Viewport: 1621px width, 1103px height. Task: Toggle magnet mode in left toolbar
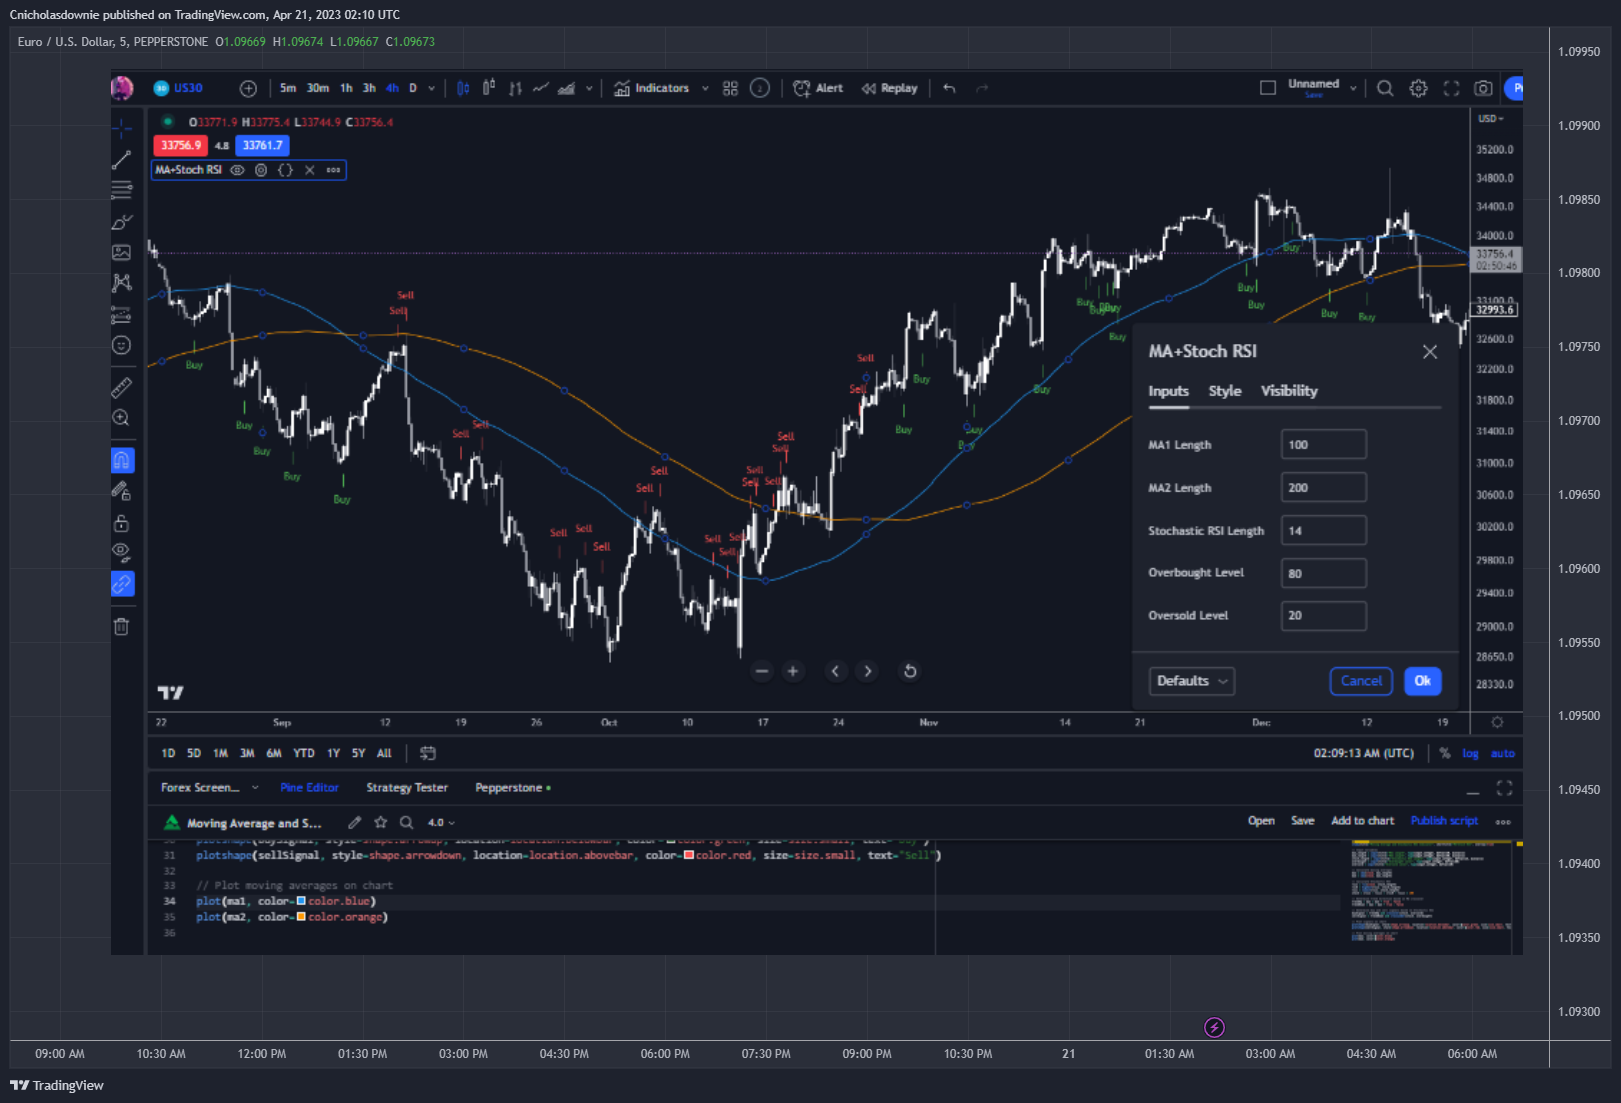122,460
